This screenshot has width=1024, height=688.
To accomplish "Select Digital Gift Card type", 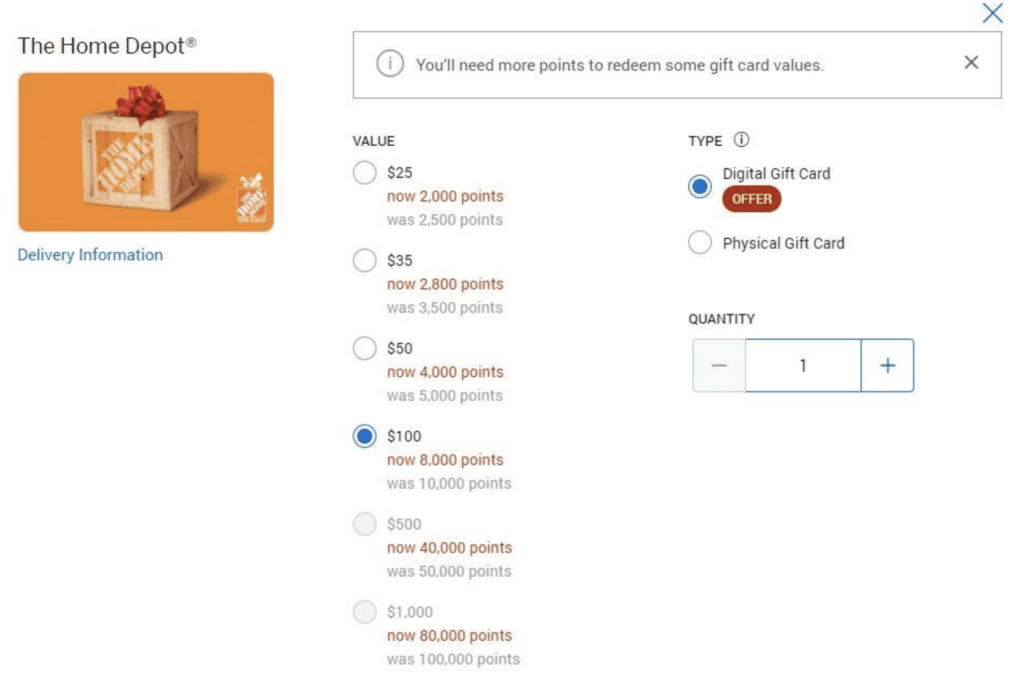I will point(701,186).
